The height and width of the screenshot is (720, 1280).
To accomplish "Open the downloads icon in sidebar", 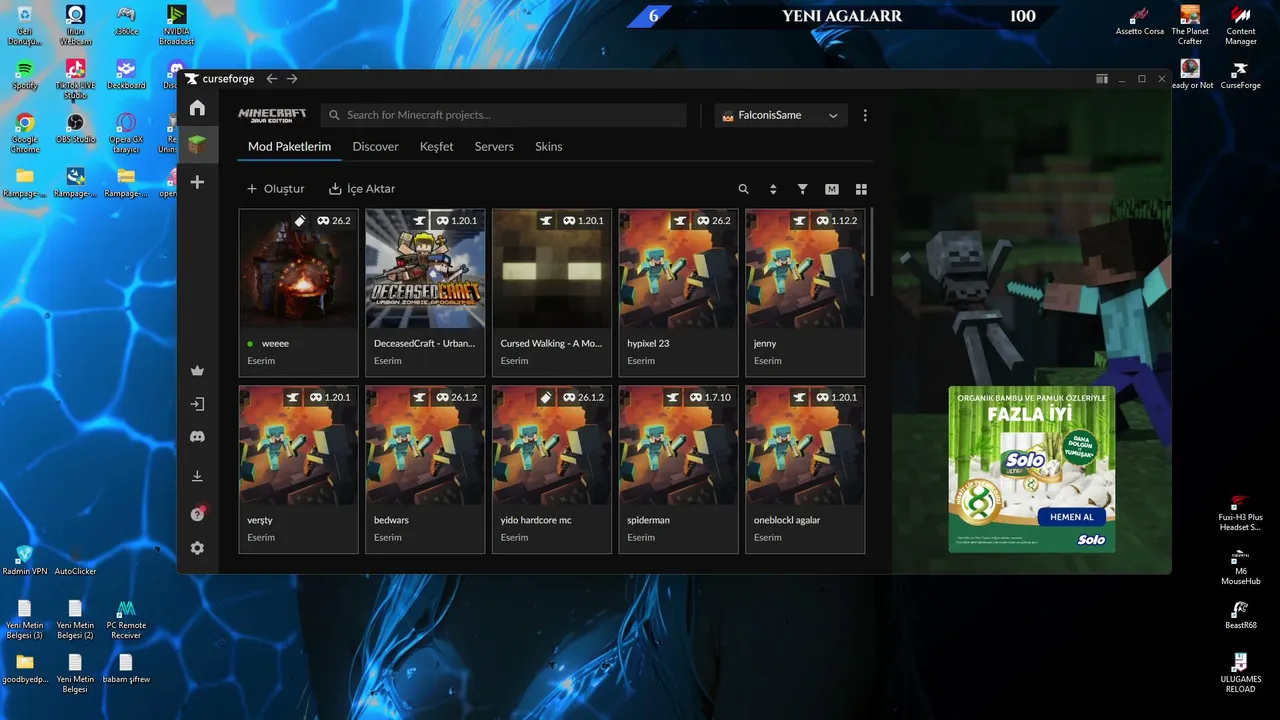I will pos(197,476).
